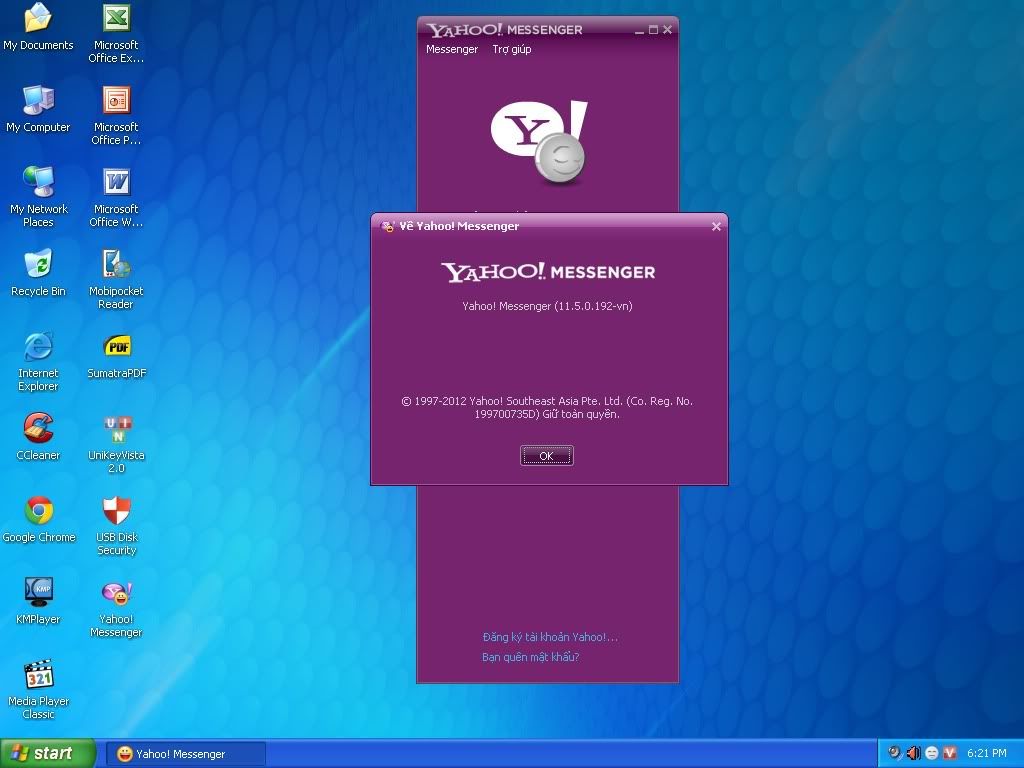Open Microsoft Office Word desktop icon

click(116, 197)
